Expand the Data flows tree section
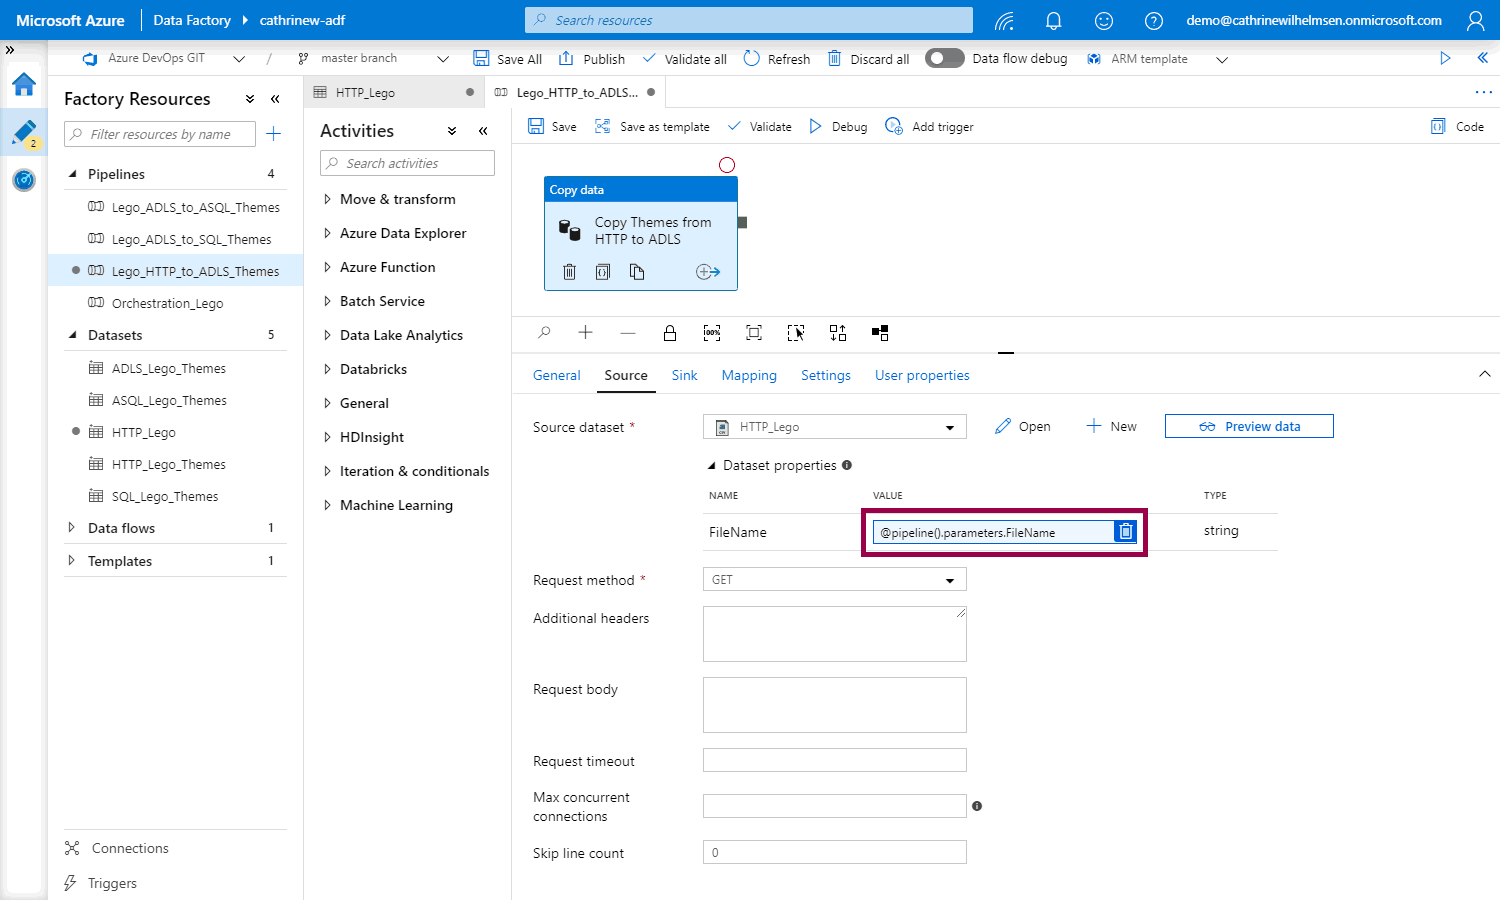Screen dimensions: 1500x900 (71, 528)
